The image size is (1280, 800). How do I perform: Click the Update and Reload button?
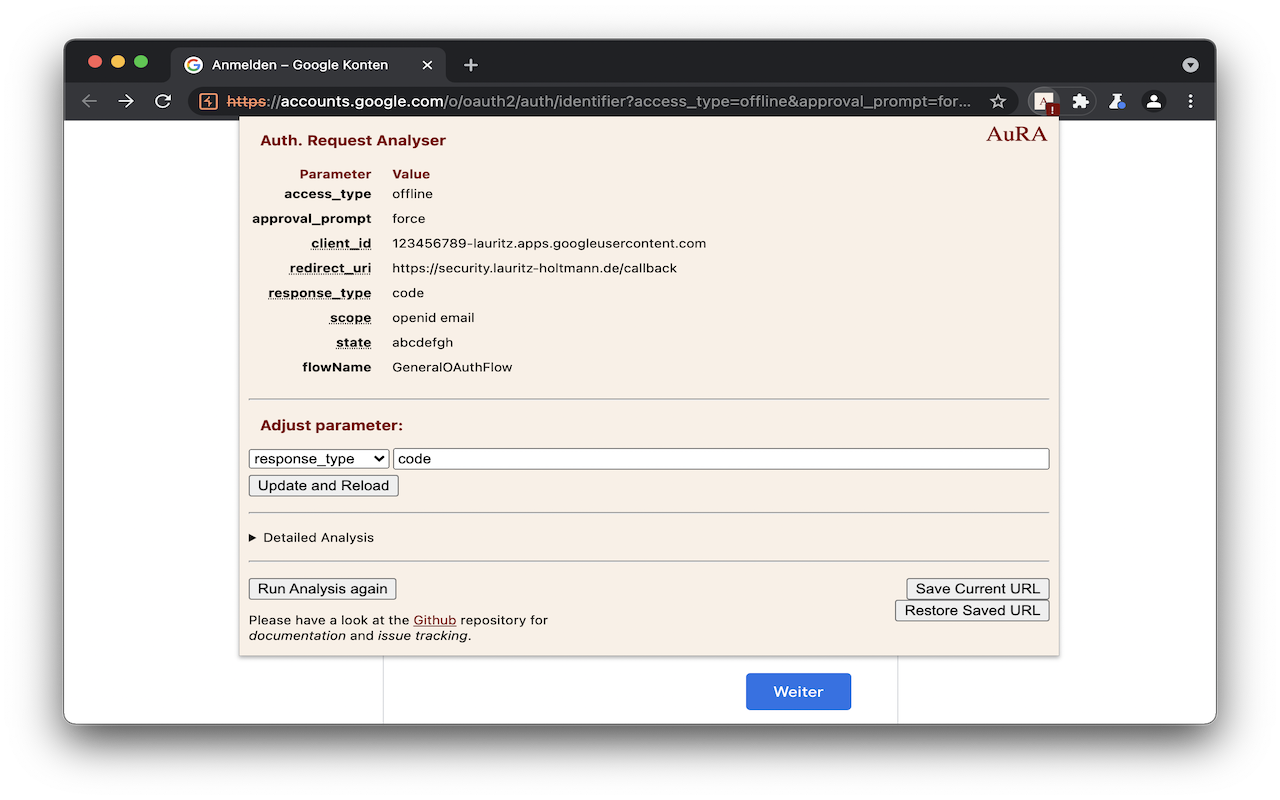point(323,485)
